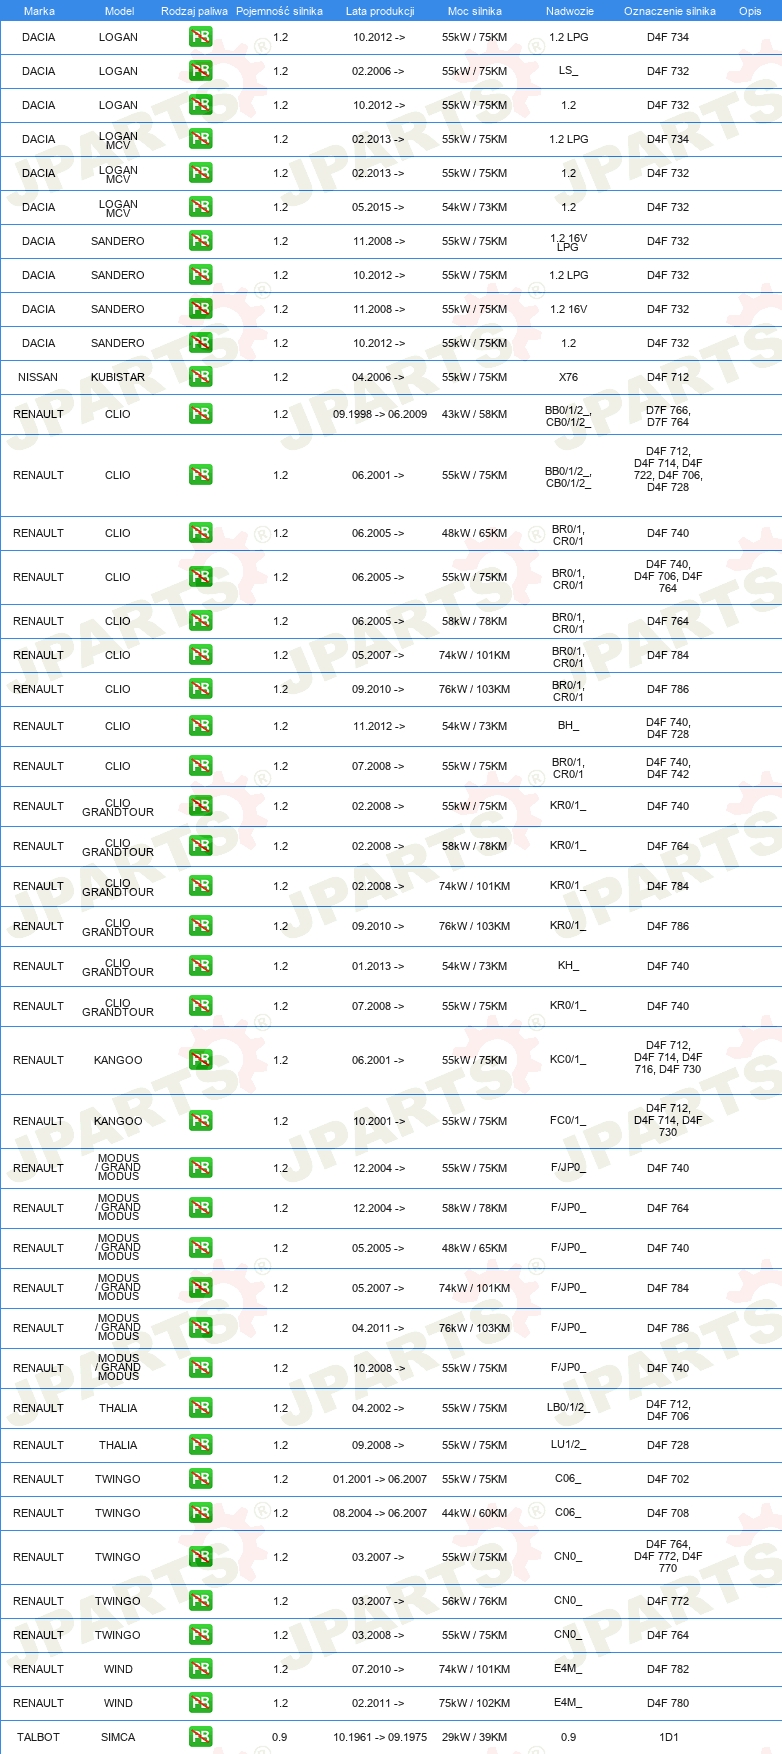
Task: Click the KH_ body cell
Action: tap(568, 966)
